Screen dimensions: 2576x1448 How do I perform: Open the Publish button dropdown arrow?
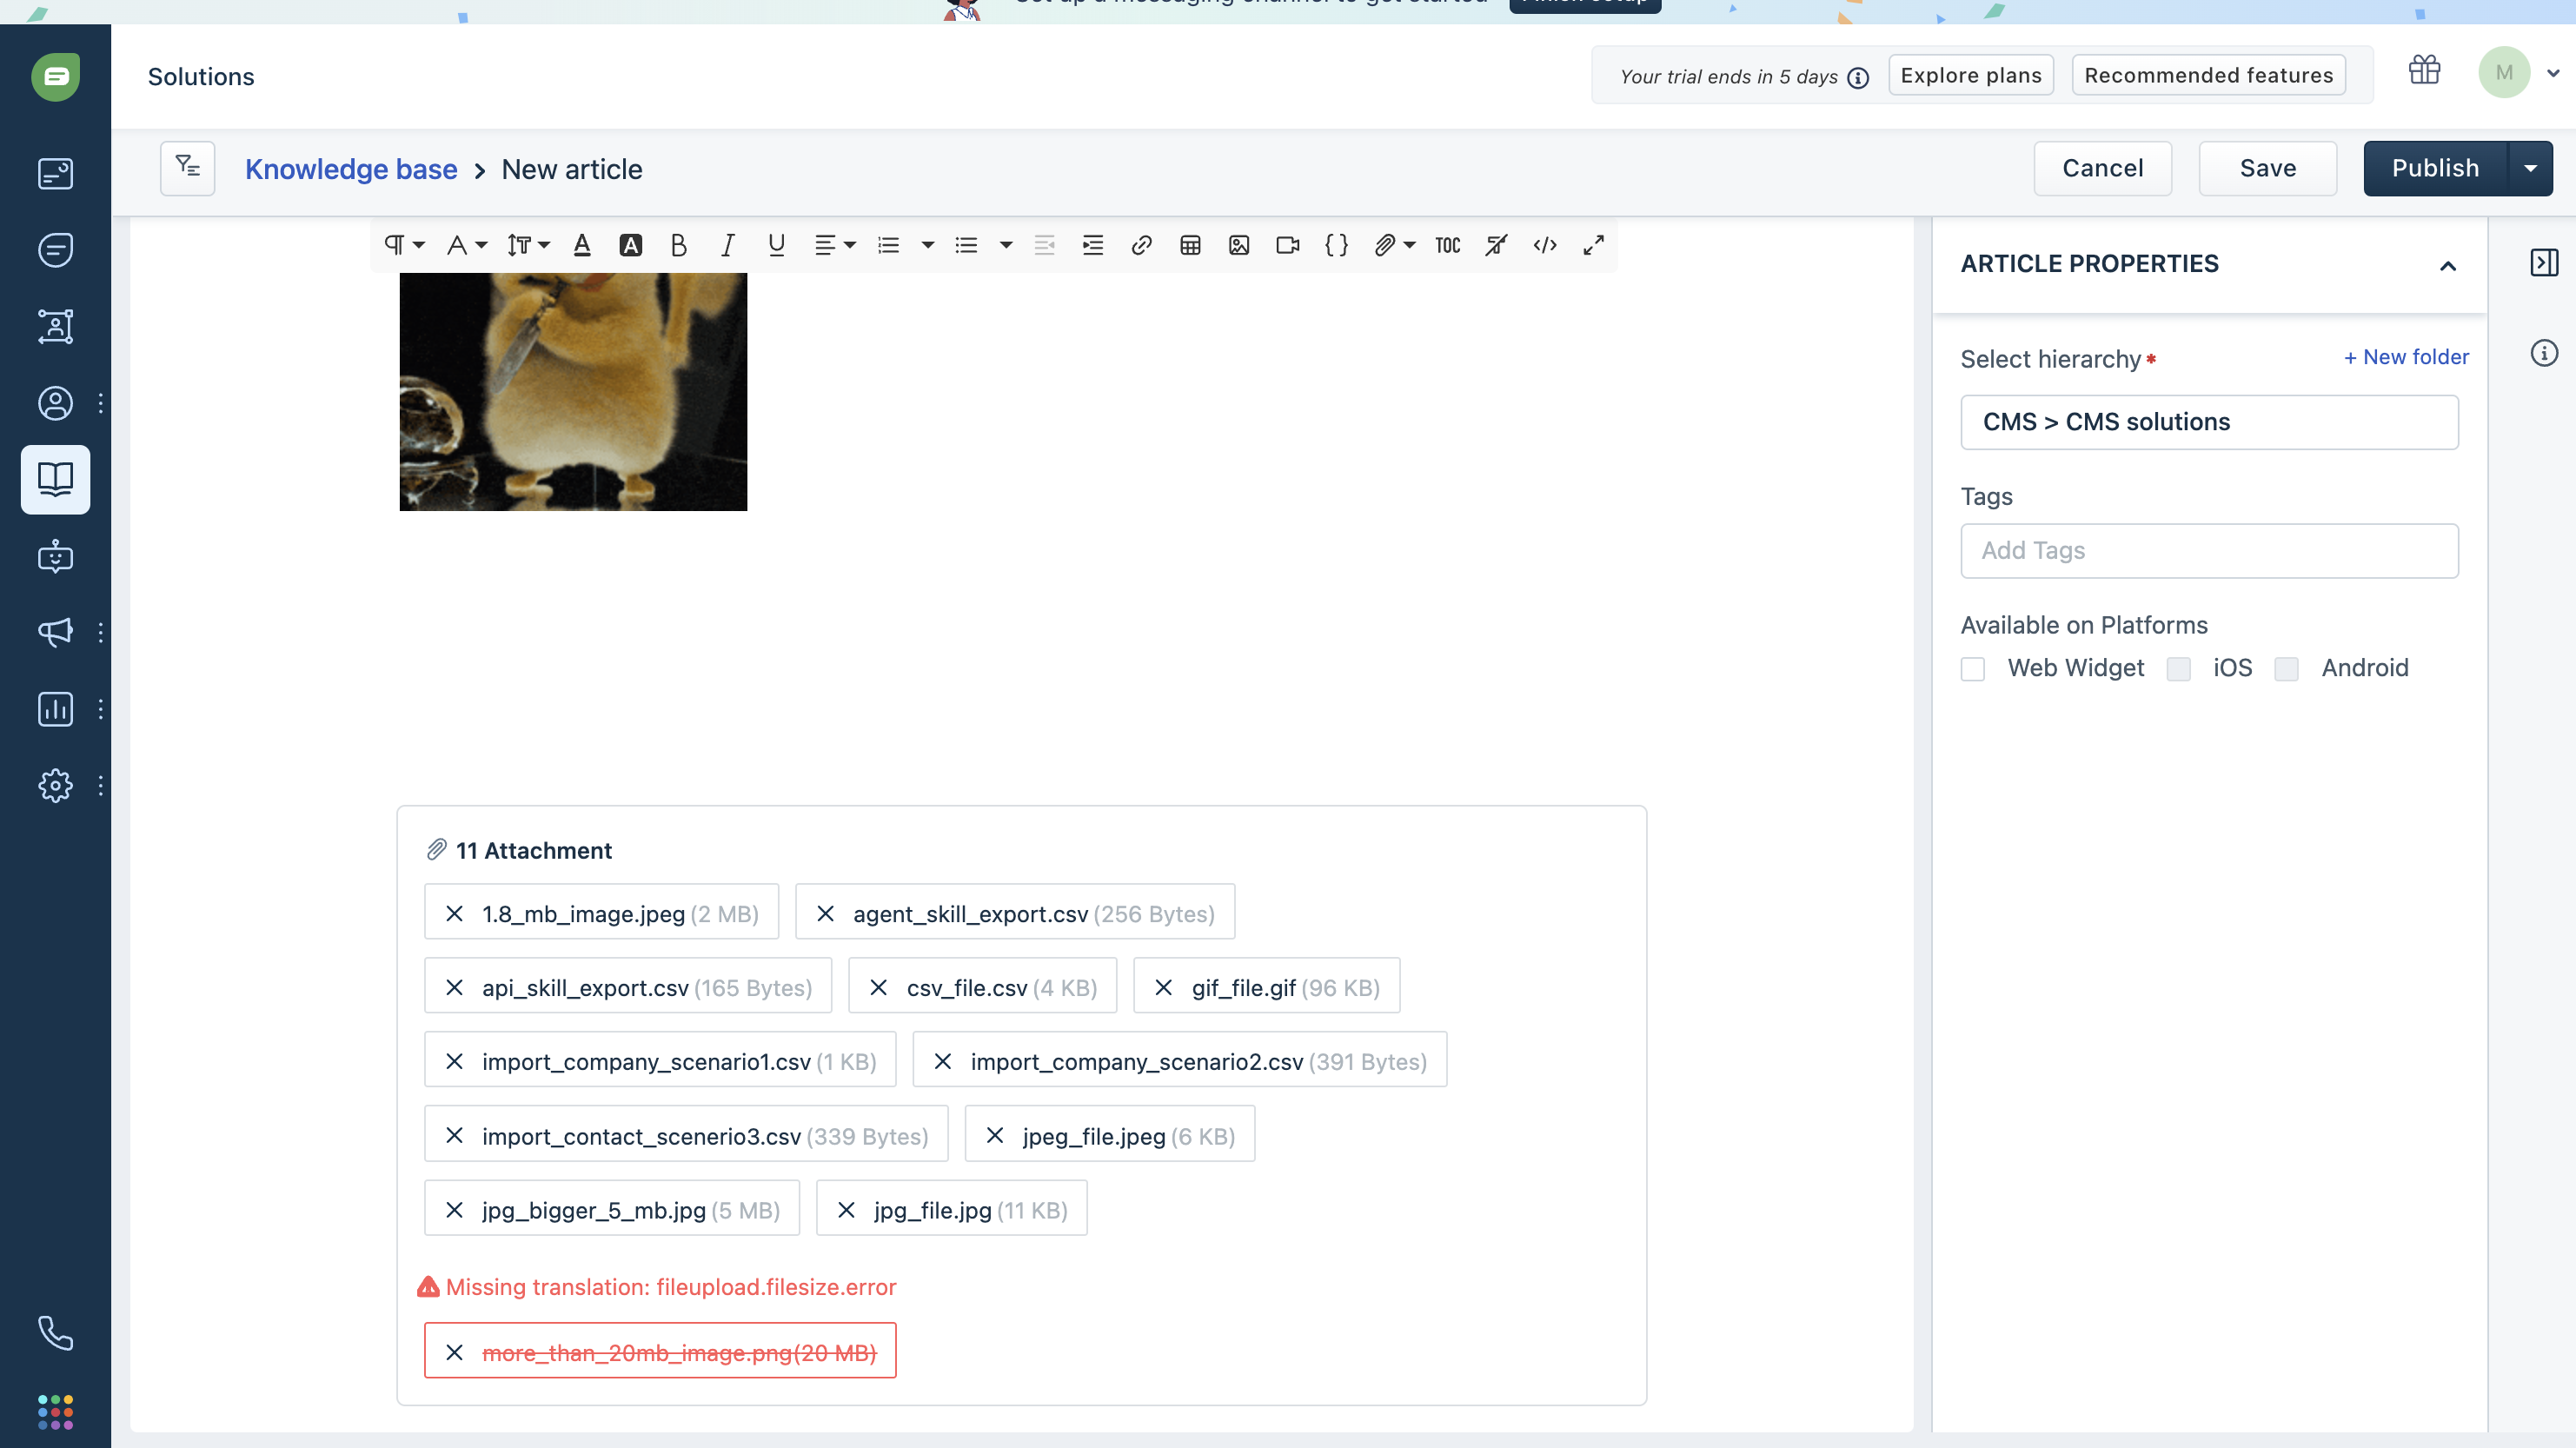click(x=2530, y=168)
